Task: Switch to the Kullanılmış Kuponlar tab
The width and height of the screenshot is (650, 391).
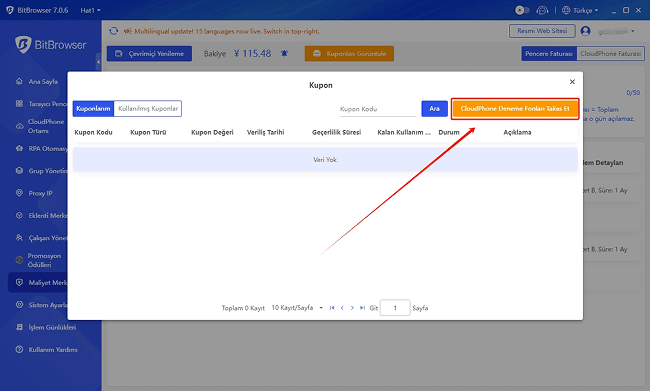Action: (x=148, y=109)
